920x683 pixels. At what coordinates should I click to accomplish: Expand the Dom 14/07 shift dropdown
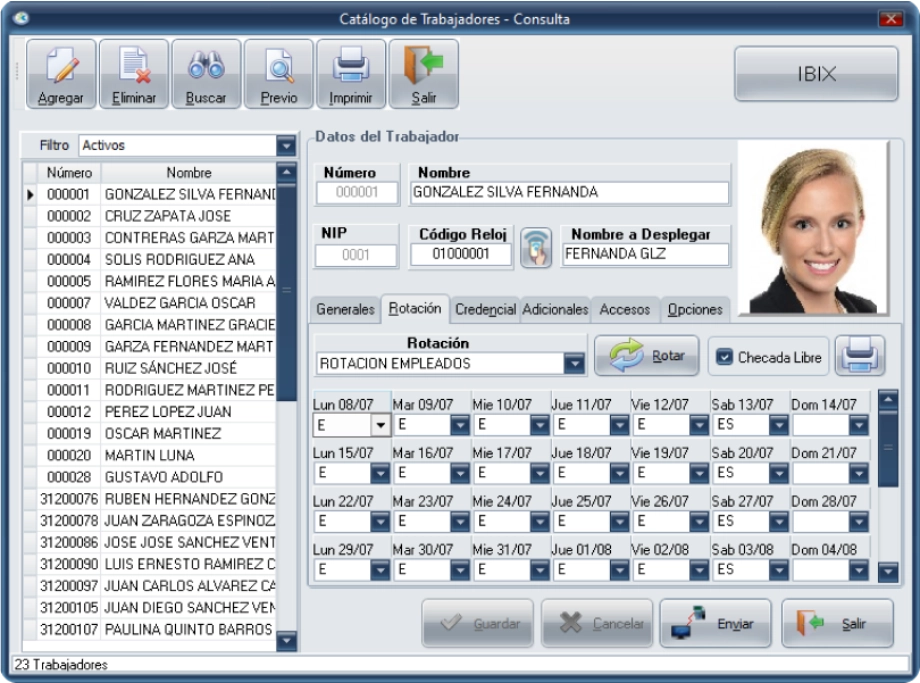coord(859,425)
